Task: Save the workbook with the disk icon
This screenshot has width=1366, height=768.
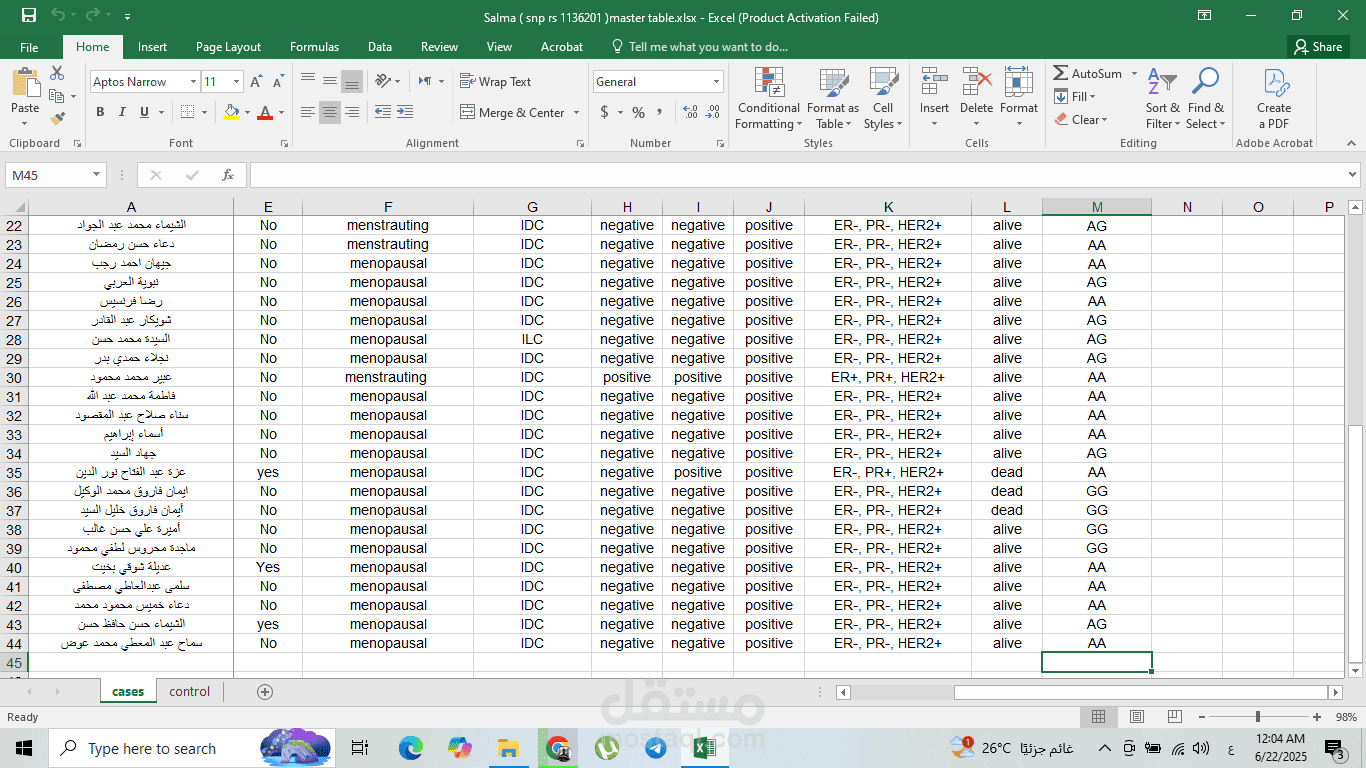Action: [x=28, y=16]
